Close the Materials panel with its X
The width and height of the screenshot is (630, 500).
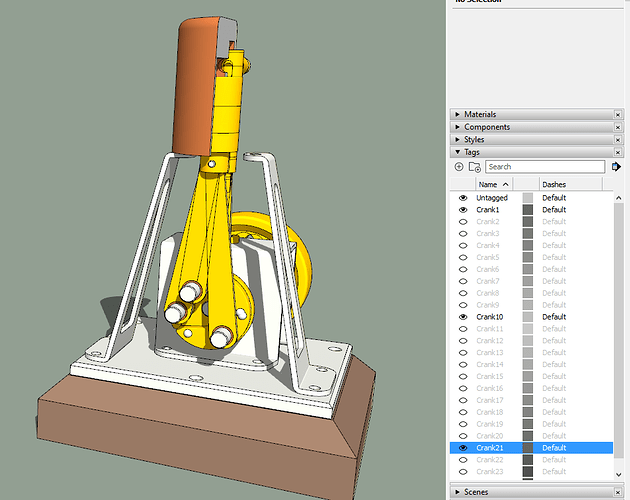[617, 115]
